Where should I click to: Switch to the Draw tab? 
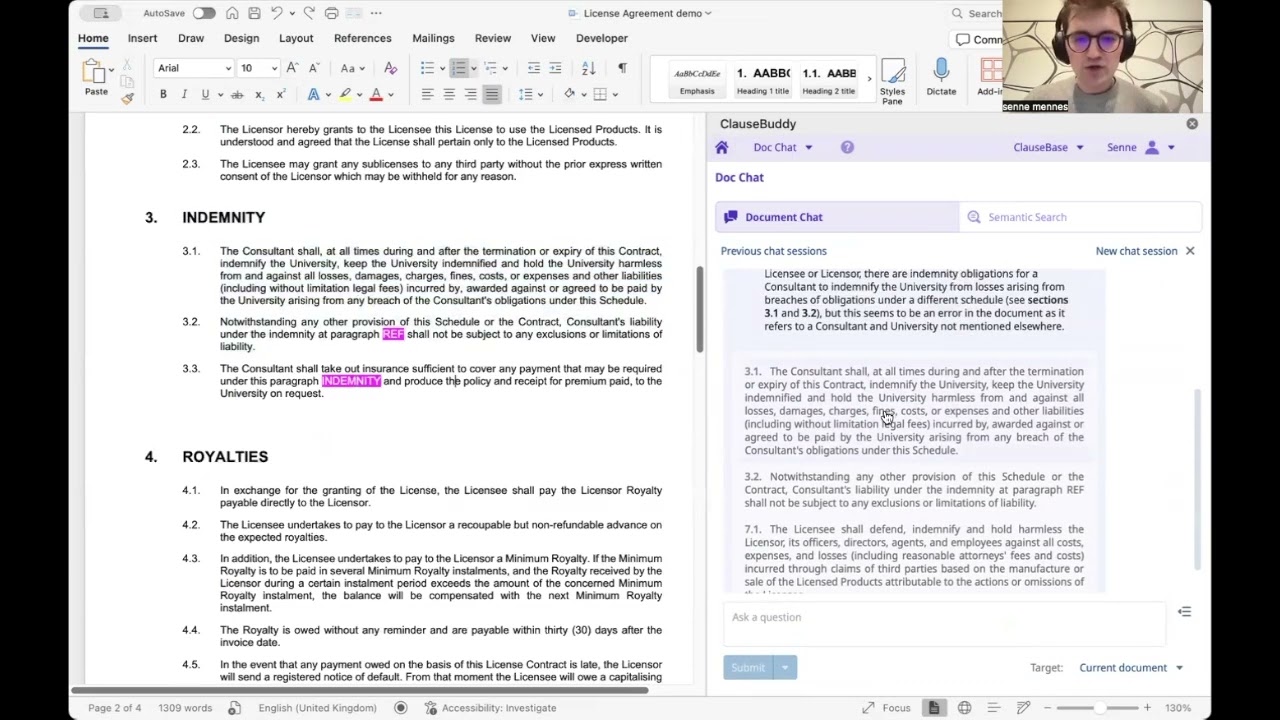pos(191,38)
